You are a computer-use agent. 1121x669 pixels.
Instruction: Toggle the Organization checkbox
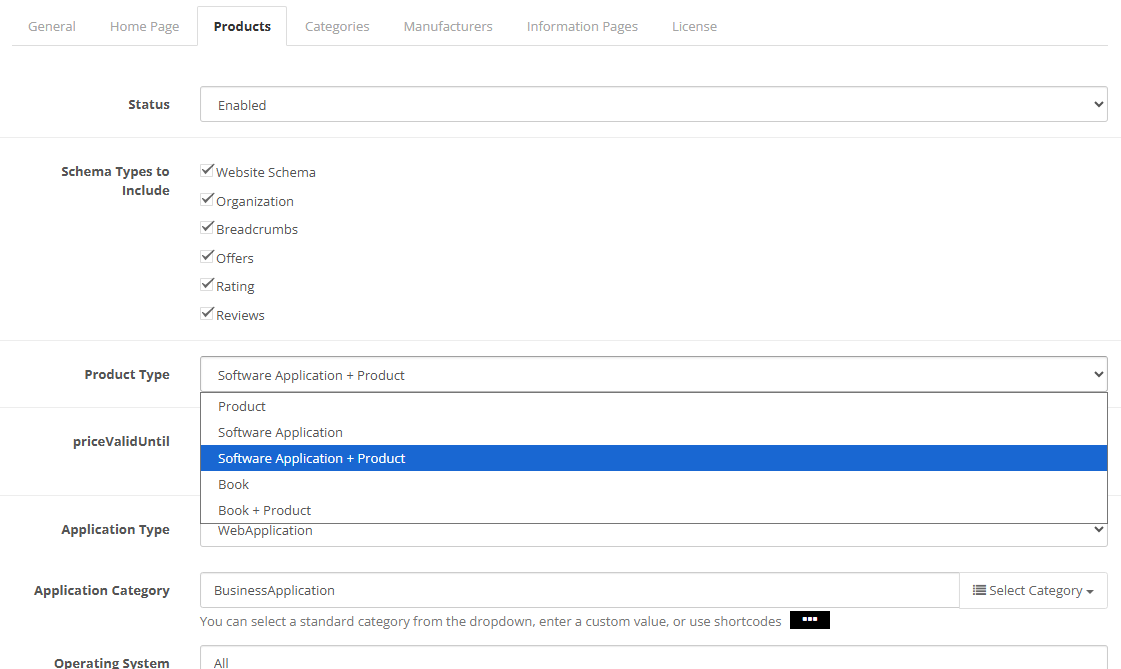208,200
